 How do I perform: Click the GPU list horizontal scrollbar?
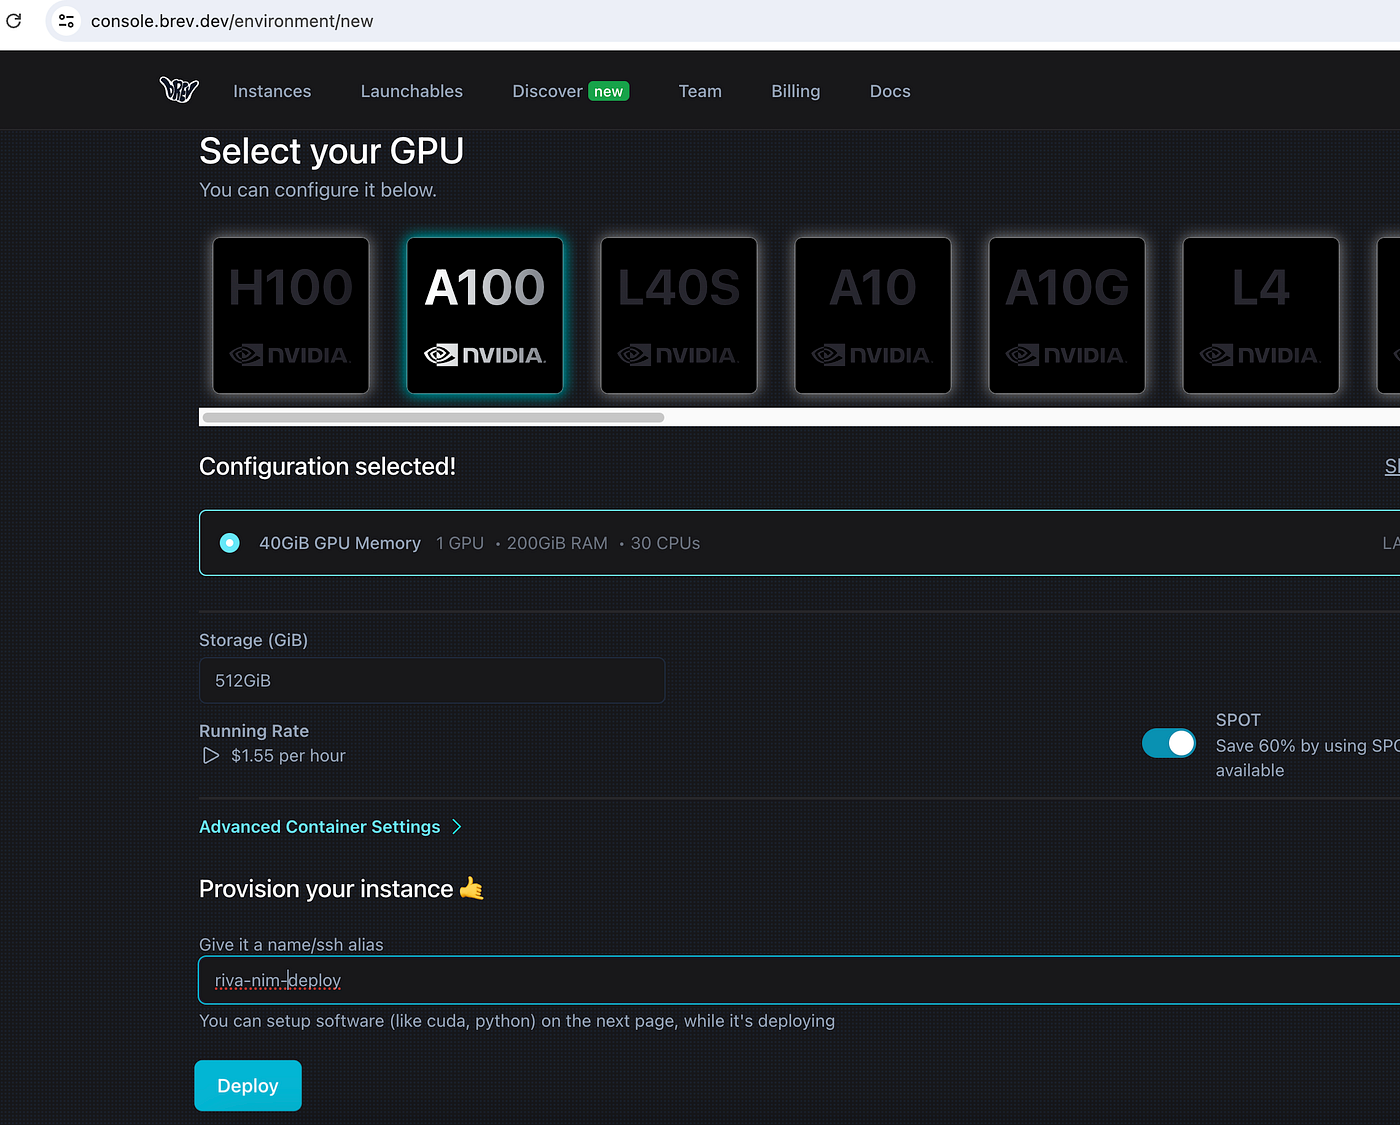tap(433, 417)
